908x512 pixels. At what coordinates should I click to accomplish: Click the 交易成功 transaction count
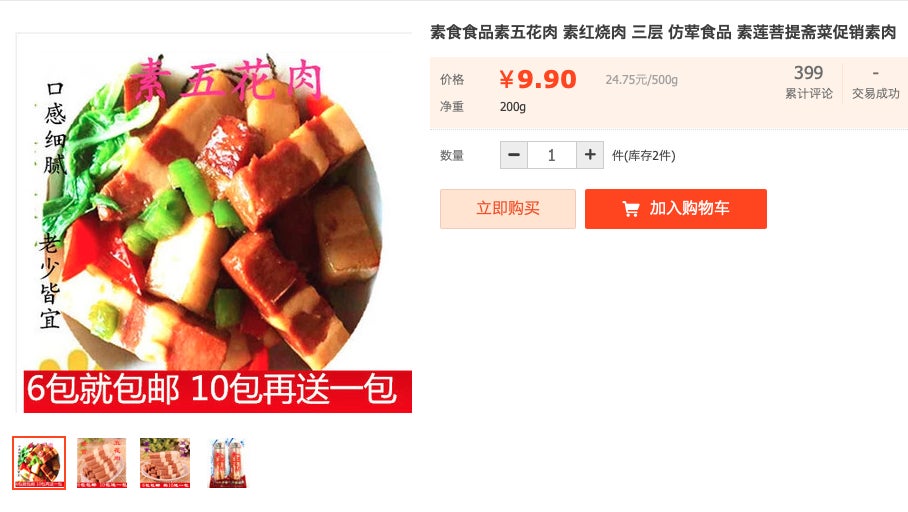click(875, 84)
